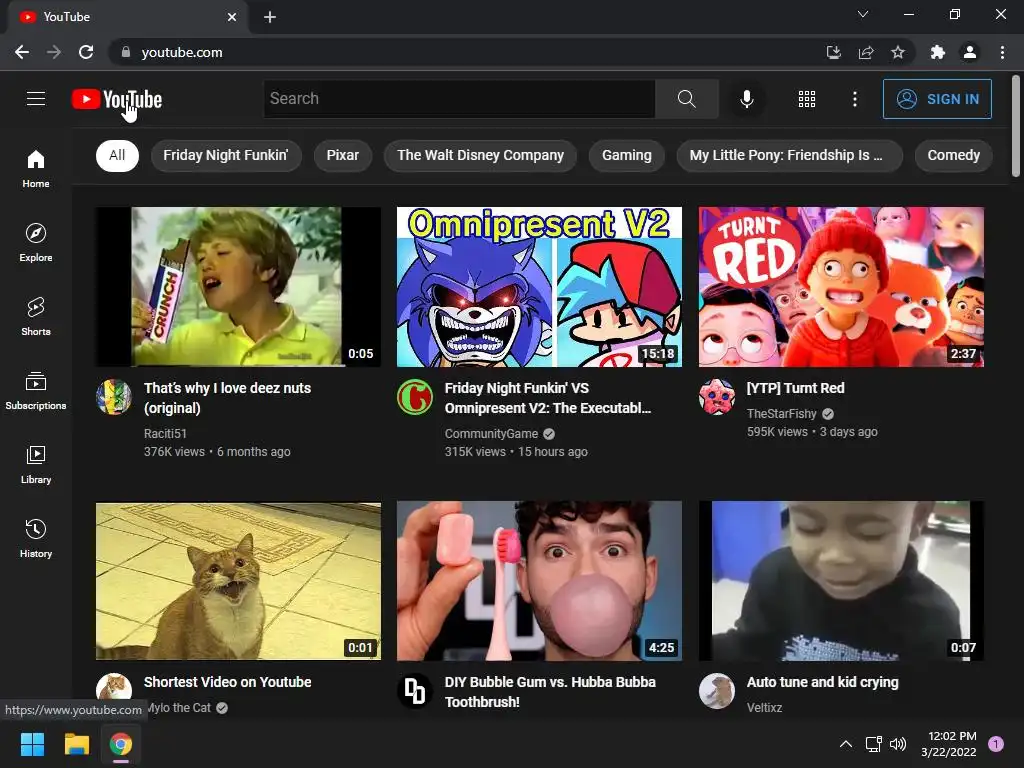
Task: Go to Home in sidebar
Action: 36,168
